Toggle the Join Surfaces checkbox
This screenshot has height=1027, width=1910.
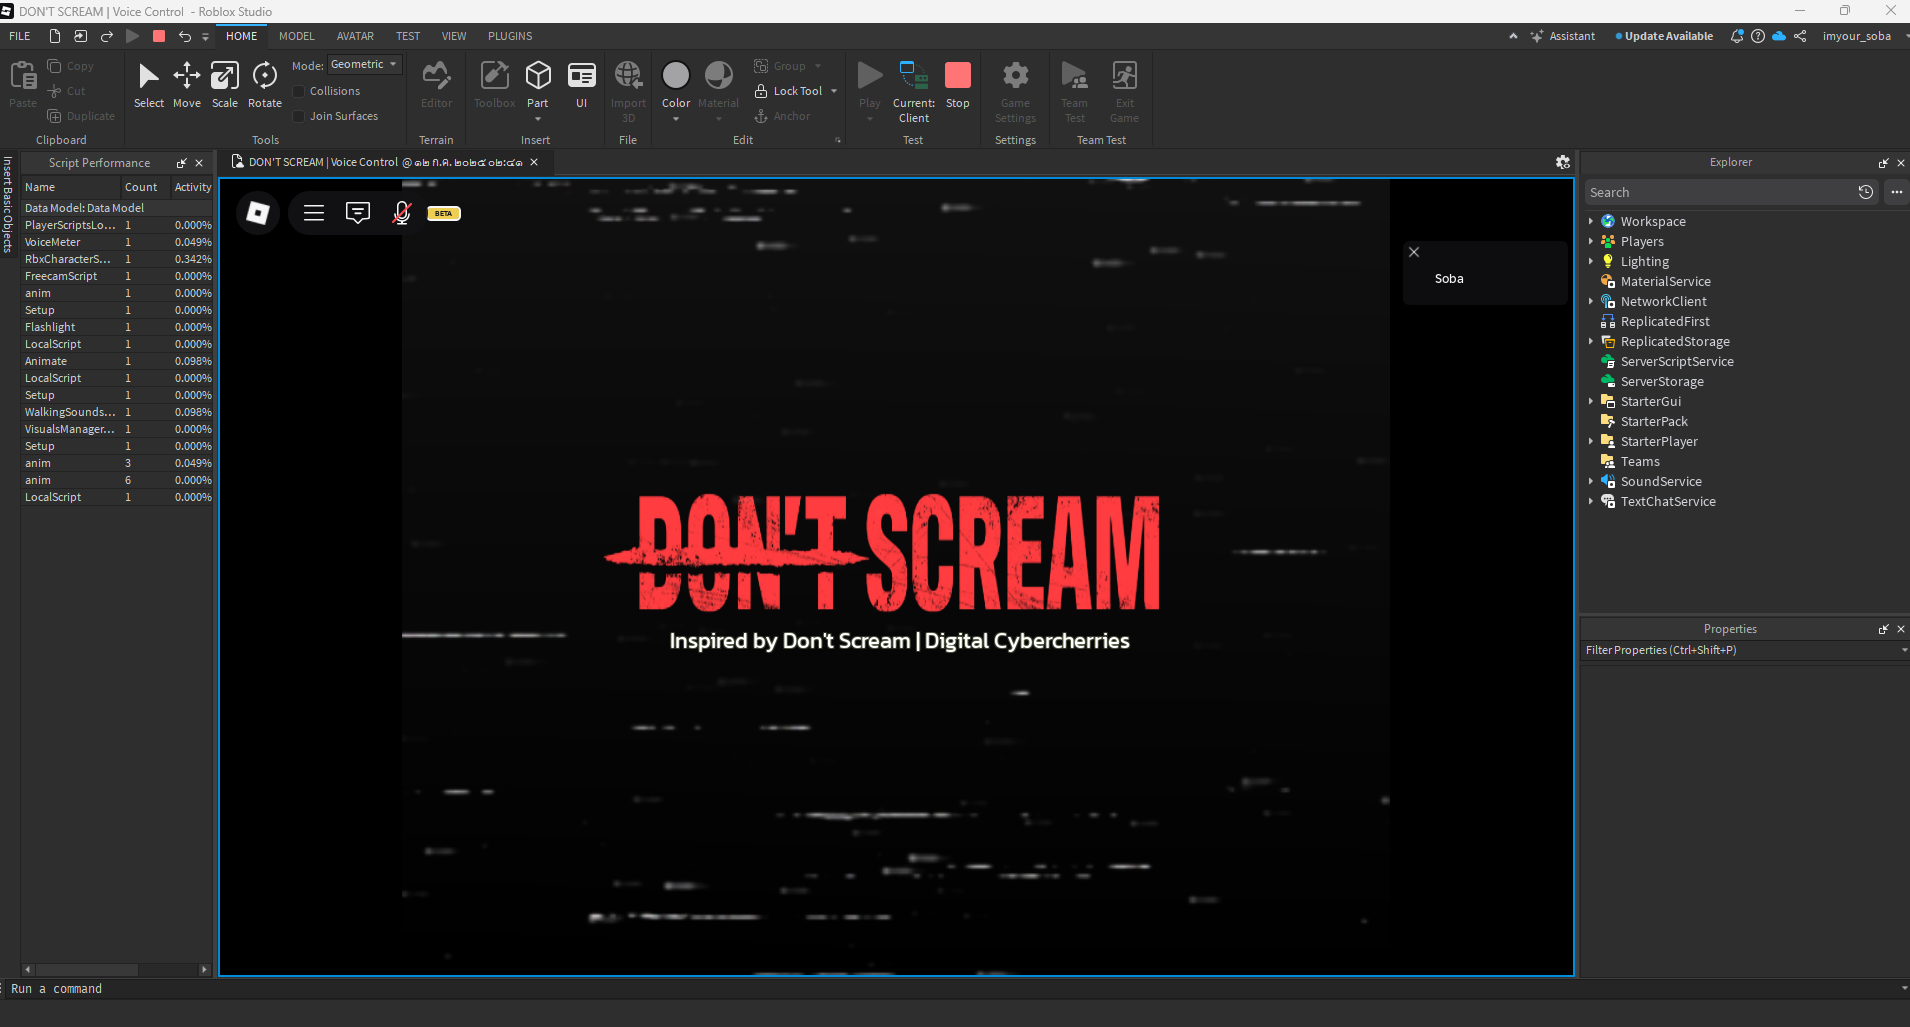point(298,116)
